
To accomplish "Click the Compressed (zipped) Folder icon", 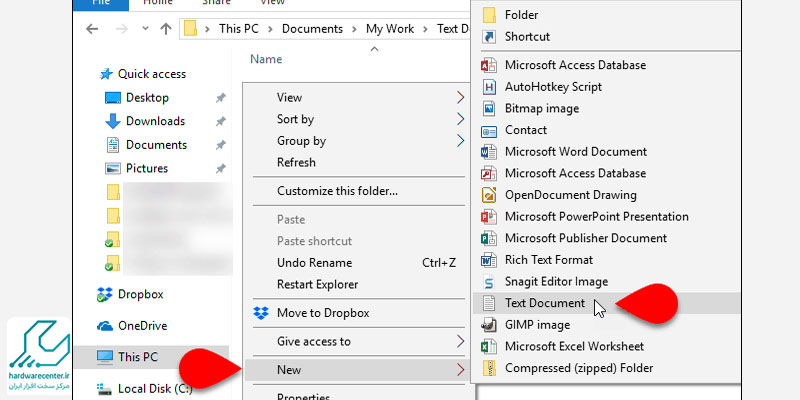I will tap(489, 368).
